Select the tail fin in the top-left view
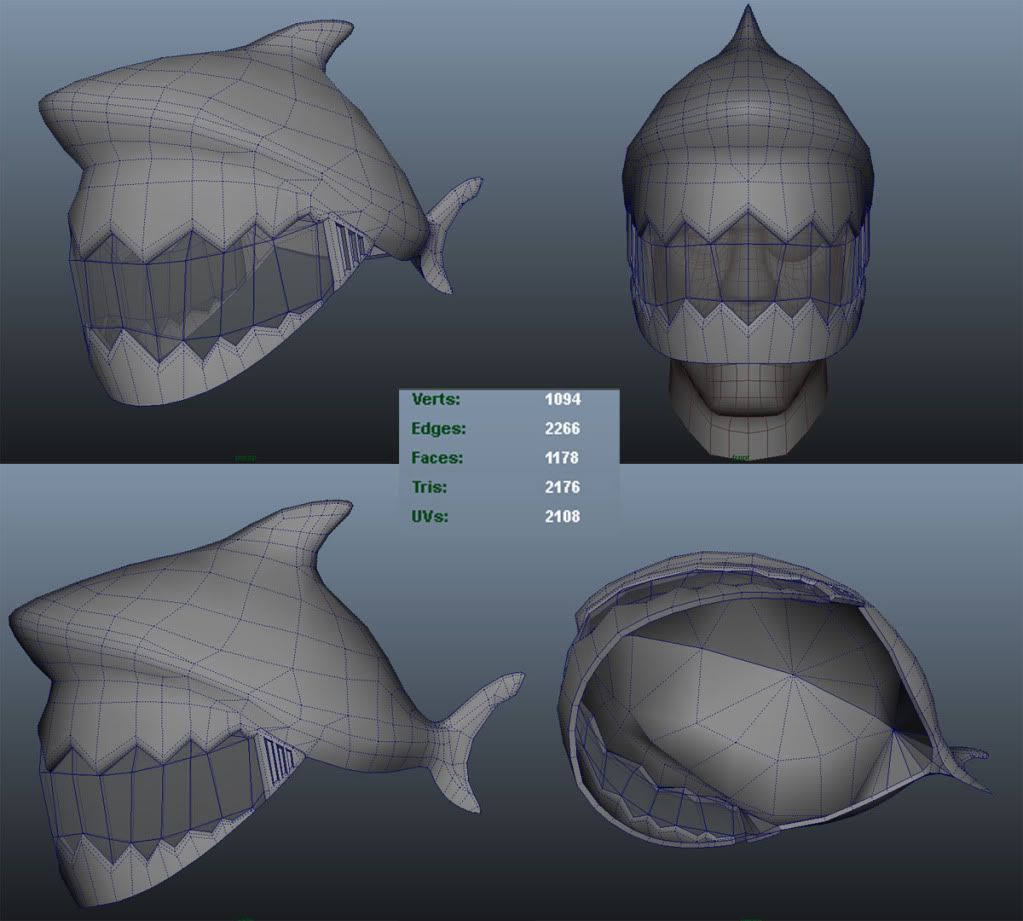 tap(447, 232)
